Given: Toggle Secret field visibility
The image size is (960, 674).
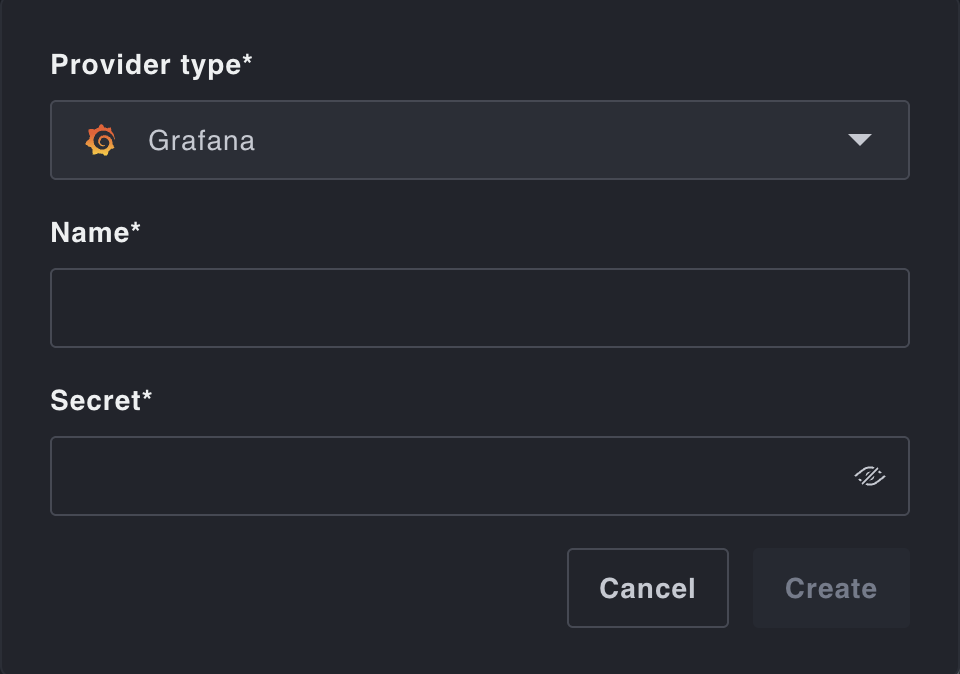Looking at the screenshot, I should [x=870, y=476].
